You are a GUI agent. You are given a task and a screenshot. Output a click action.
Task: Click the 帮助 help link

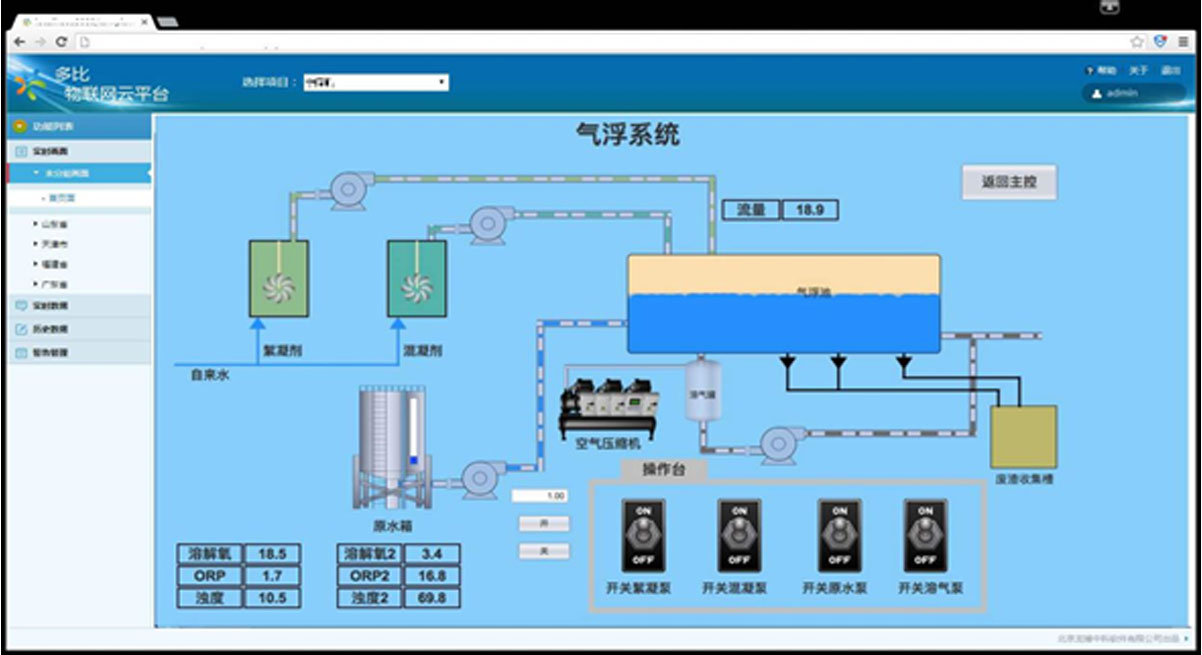coord(1101,71)
